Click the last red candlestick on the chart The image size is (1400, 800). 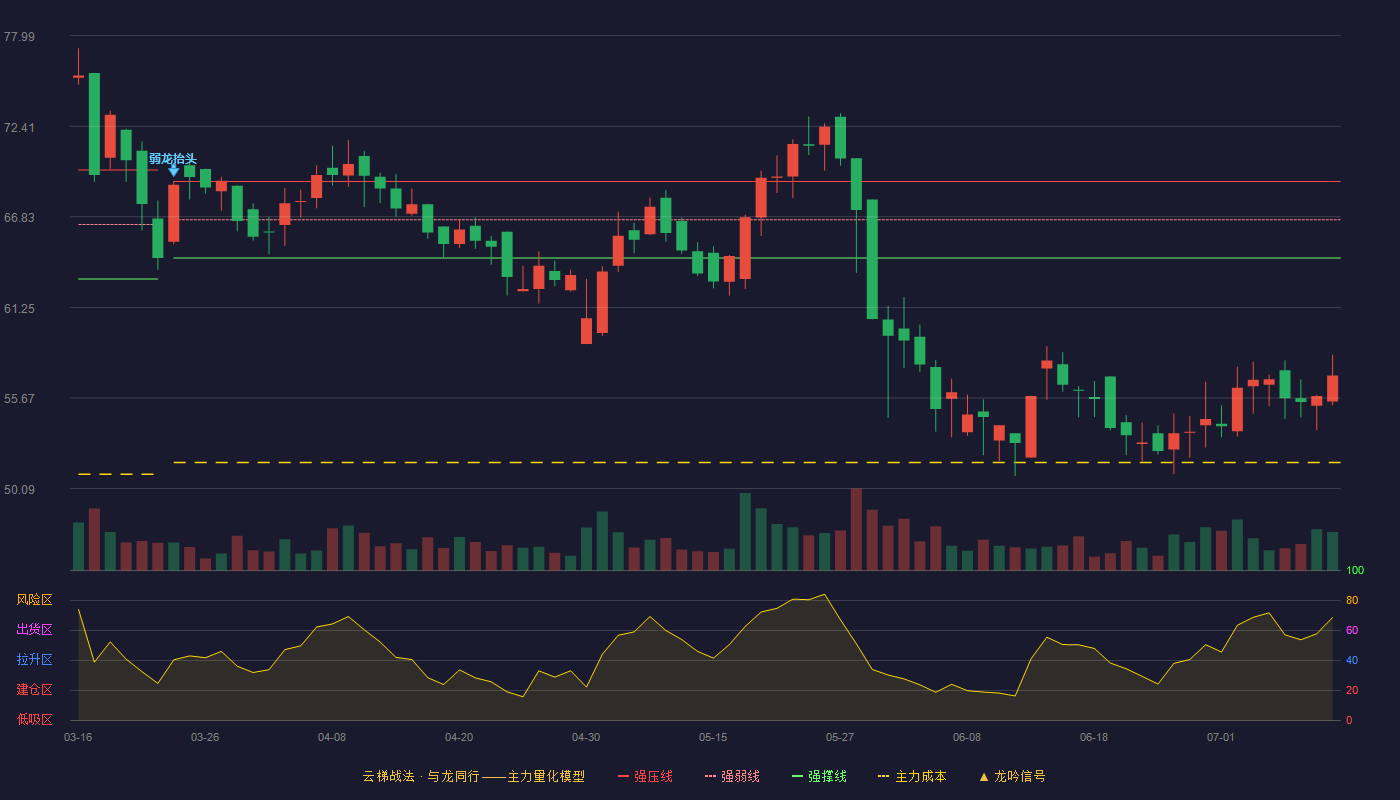click(x=1332, y=389)
